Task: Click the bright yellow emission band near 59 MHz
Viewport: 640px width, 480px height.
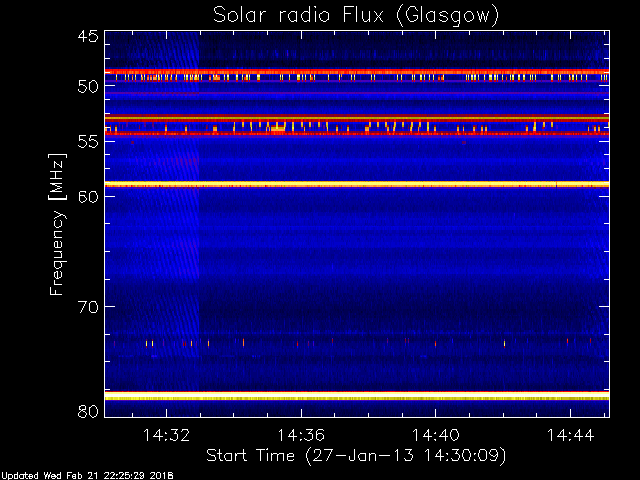Action: [357, 184]
